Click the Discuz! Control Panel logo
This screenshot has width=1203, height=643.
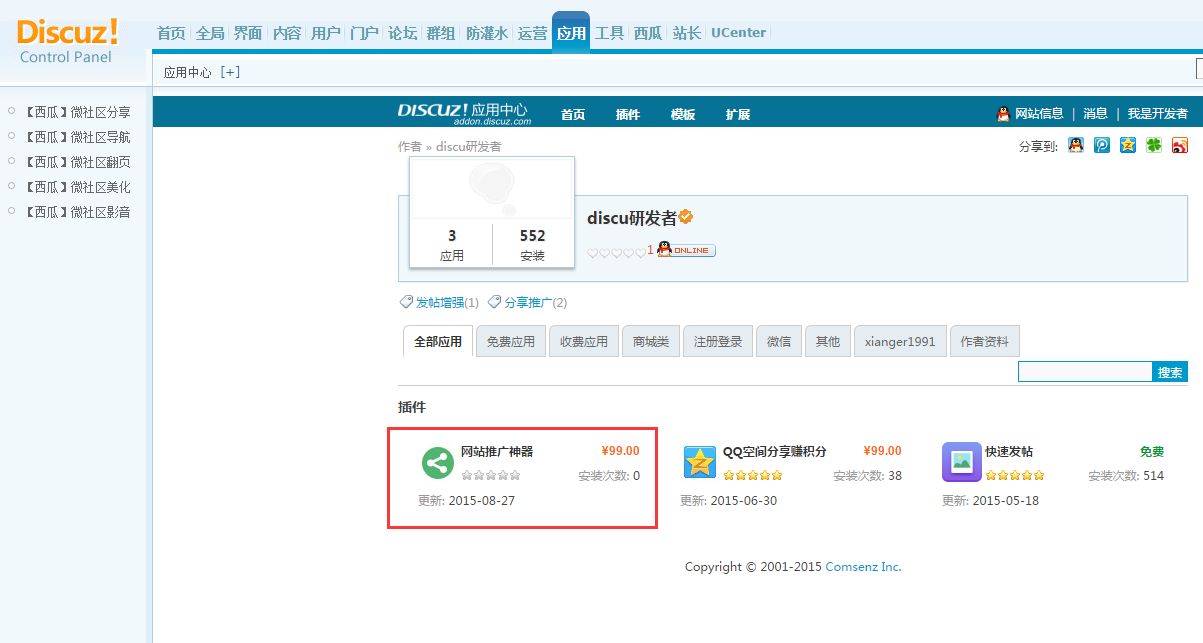(x=67, y=40)
